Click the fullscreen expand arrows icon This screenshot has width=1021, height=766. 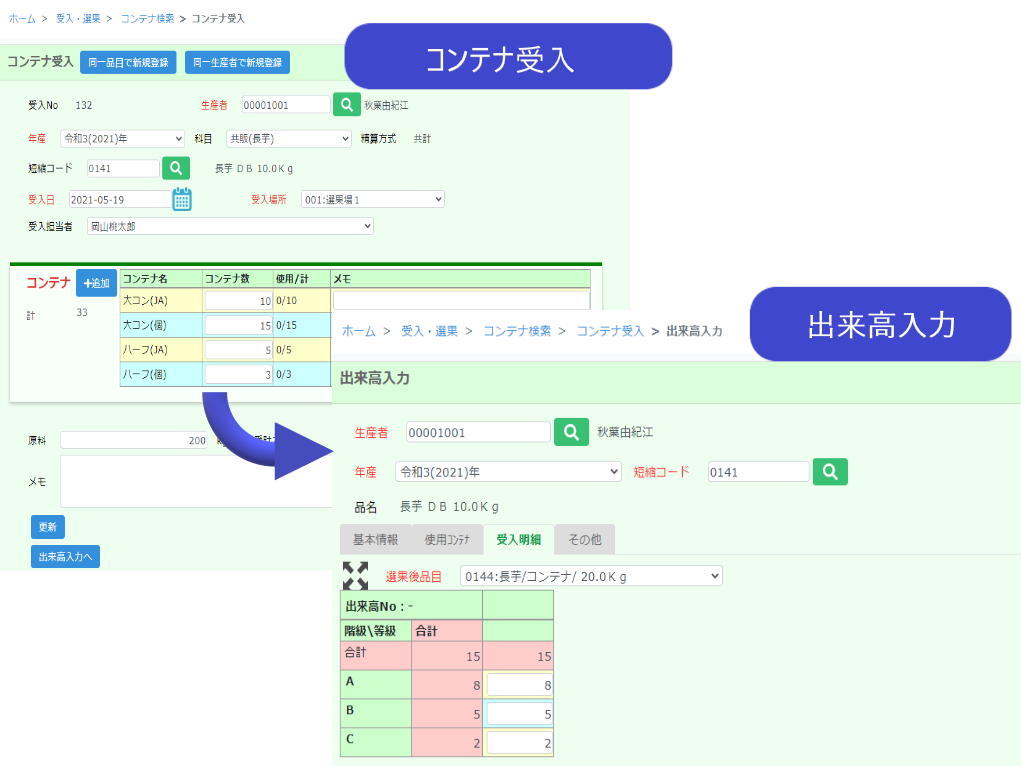coord(355,576)
